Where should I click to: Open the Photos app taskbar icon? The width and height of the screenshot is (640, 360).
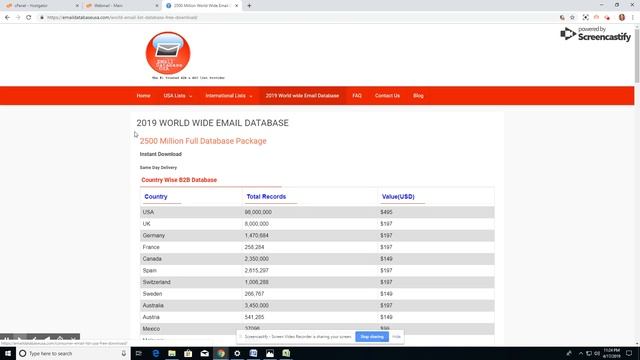(x=270, y=353)
